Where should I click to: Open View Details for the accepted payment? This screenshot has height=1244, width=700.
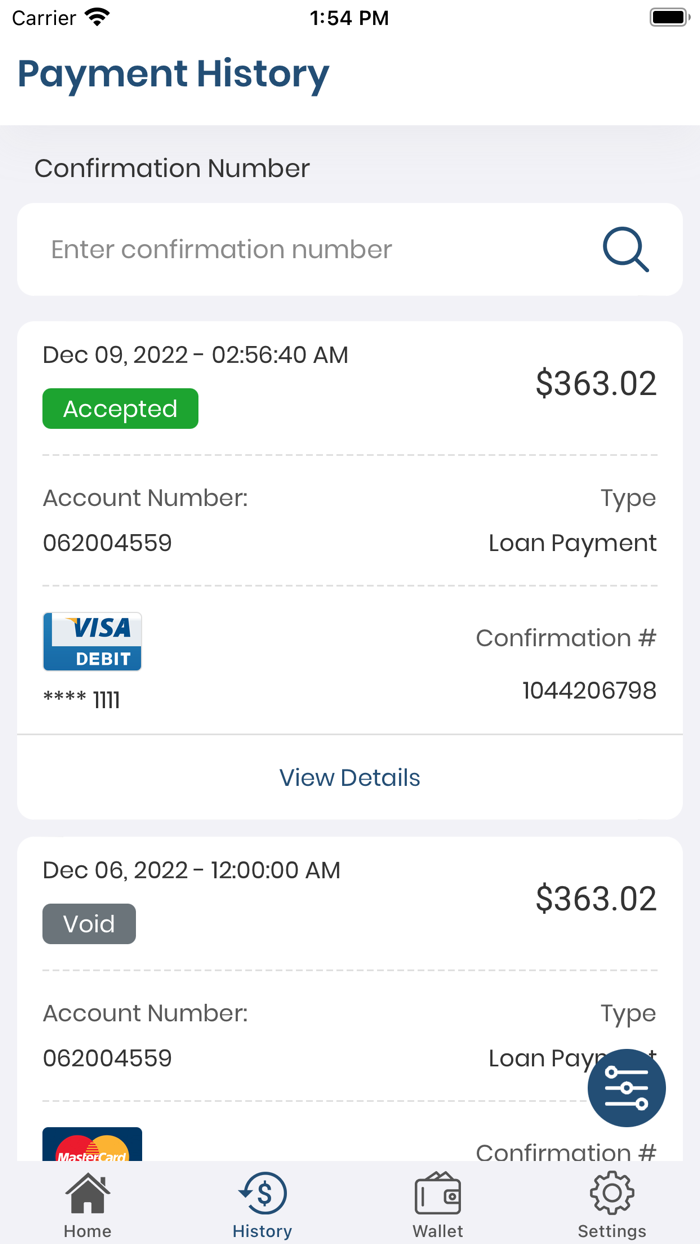[349, 777]
